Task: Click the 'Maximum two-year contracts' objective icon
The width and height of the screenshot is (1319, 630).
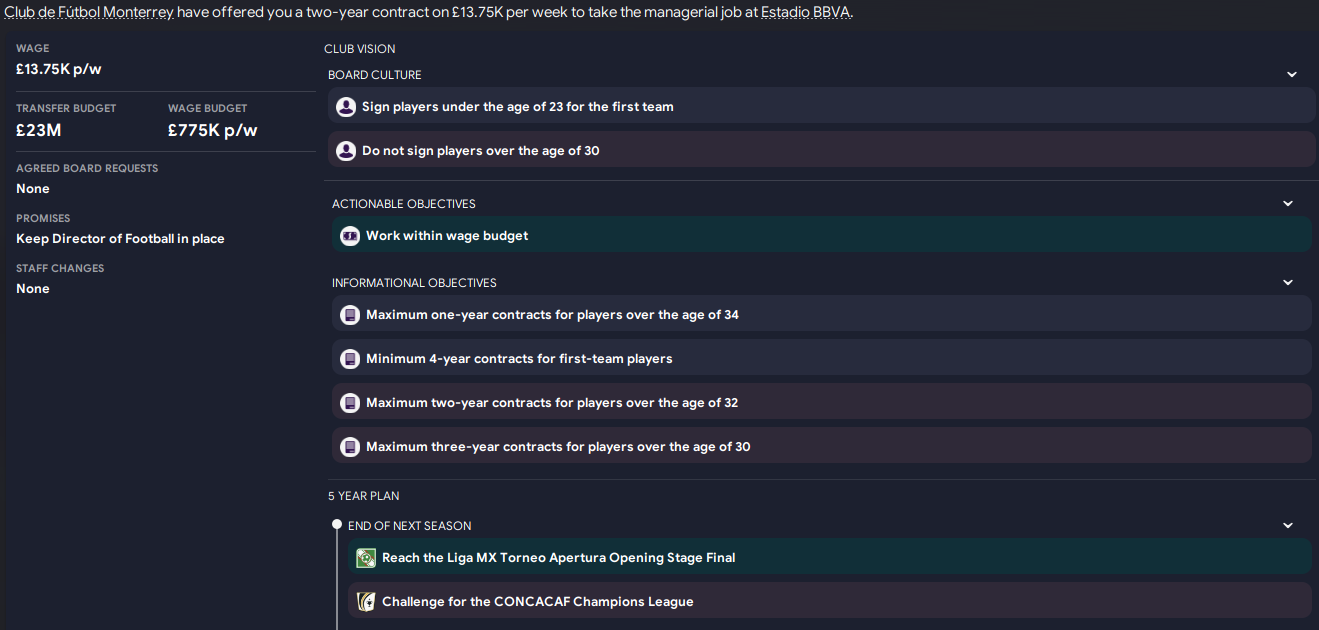Action: click(x=350, y=403)
